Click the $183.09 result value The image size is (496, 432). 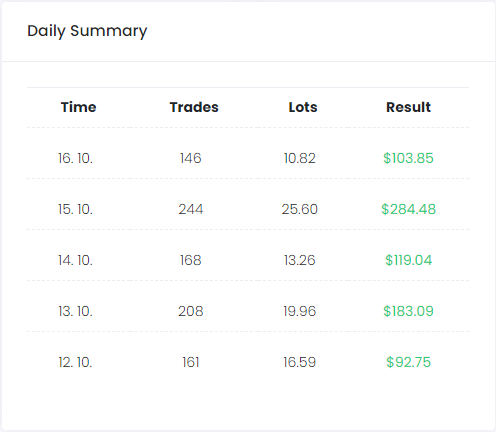[x=408, y=311]
